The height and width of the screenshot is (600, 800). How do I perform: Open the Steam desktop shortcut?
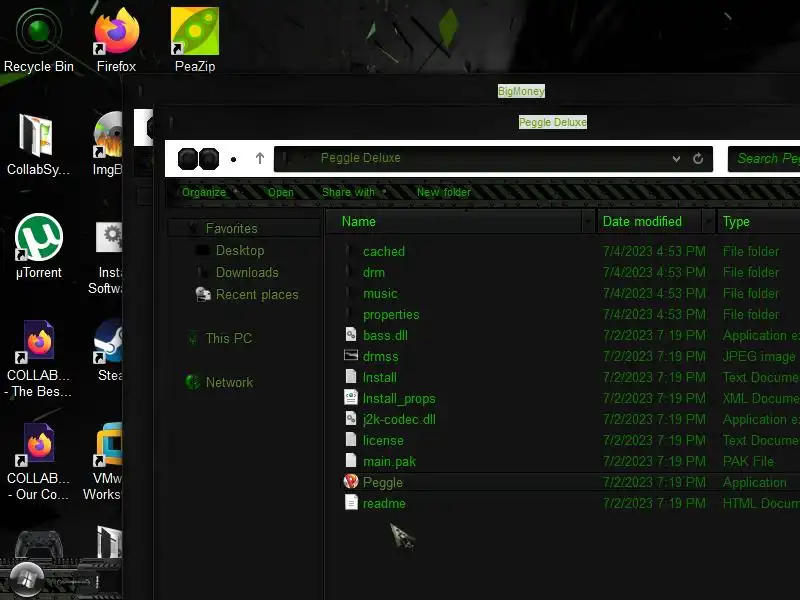click(108, 350)
